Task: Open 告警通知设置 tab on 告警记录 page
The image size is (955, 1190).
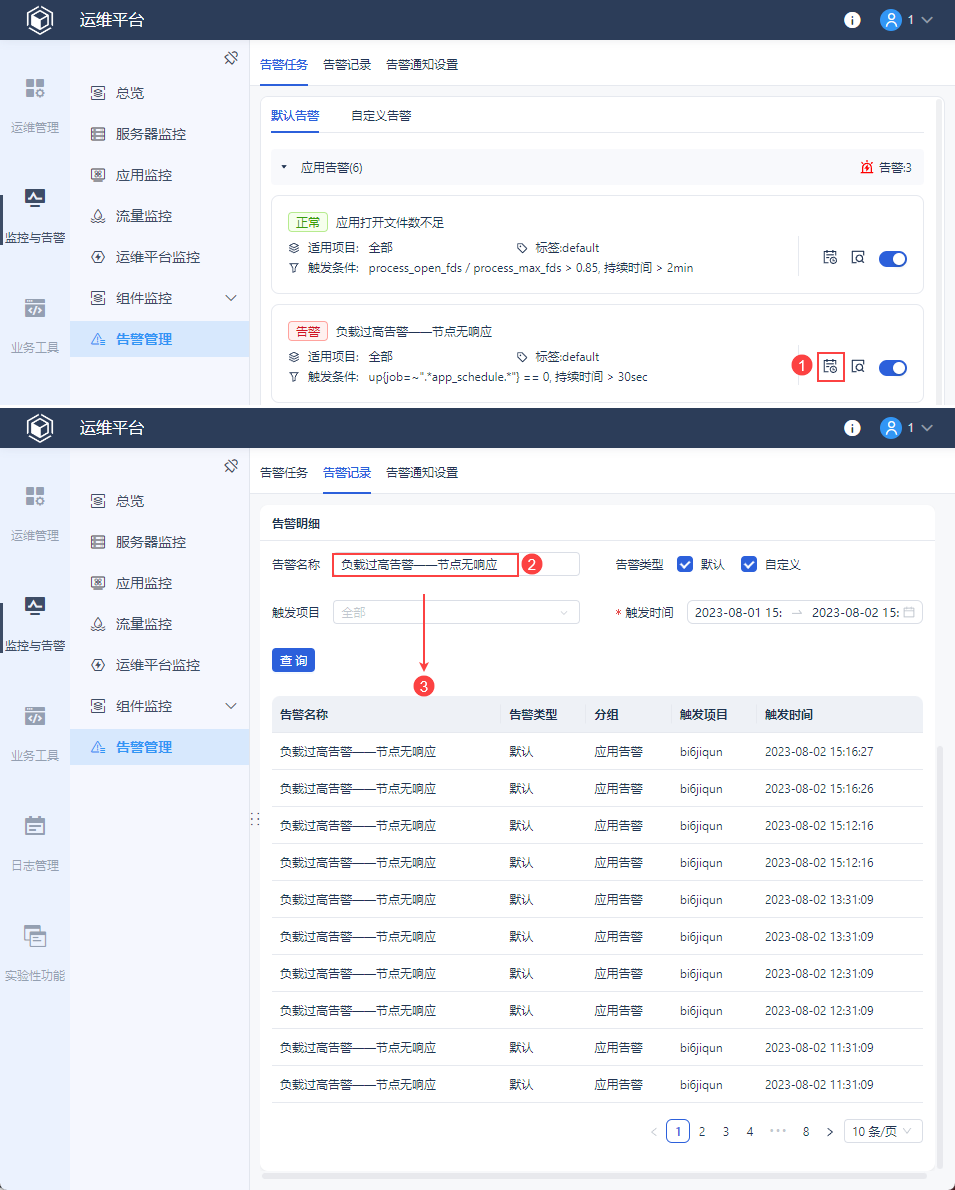Action: coord(422,472)
